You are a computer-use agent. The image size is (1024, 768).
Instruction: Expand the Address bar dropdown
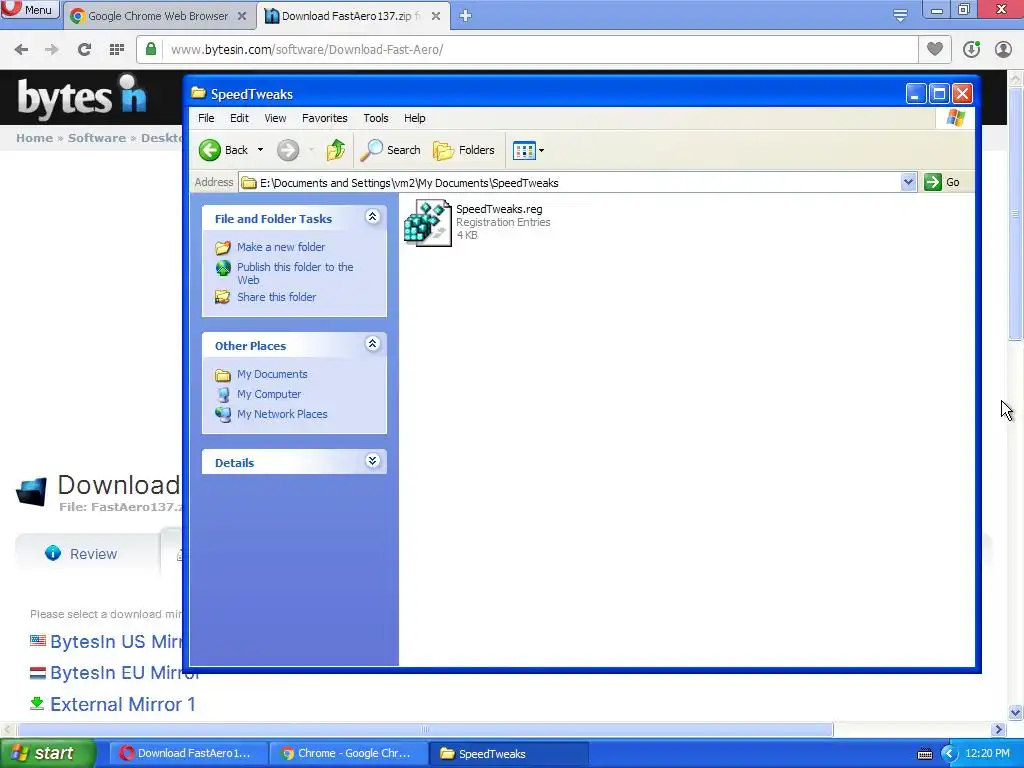pos(908,182)
